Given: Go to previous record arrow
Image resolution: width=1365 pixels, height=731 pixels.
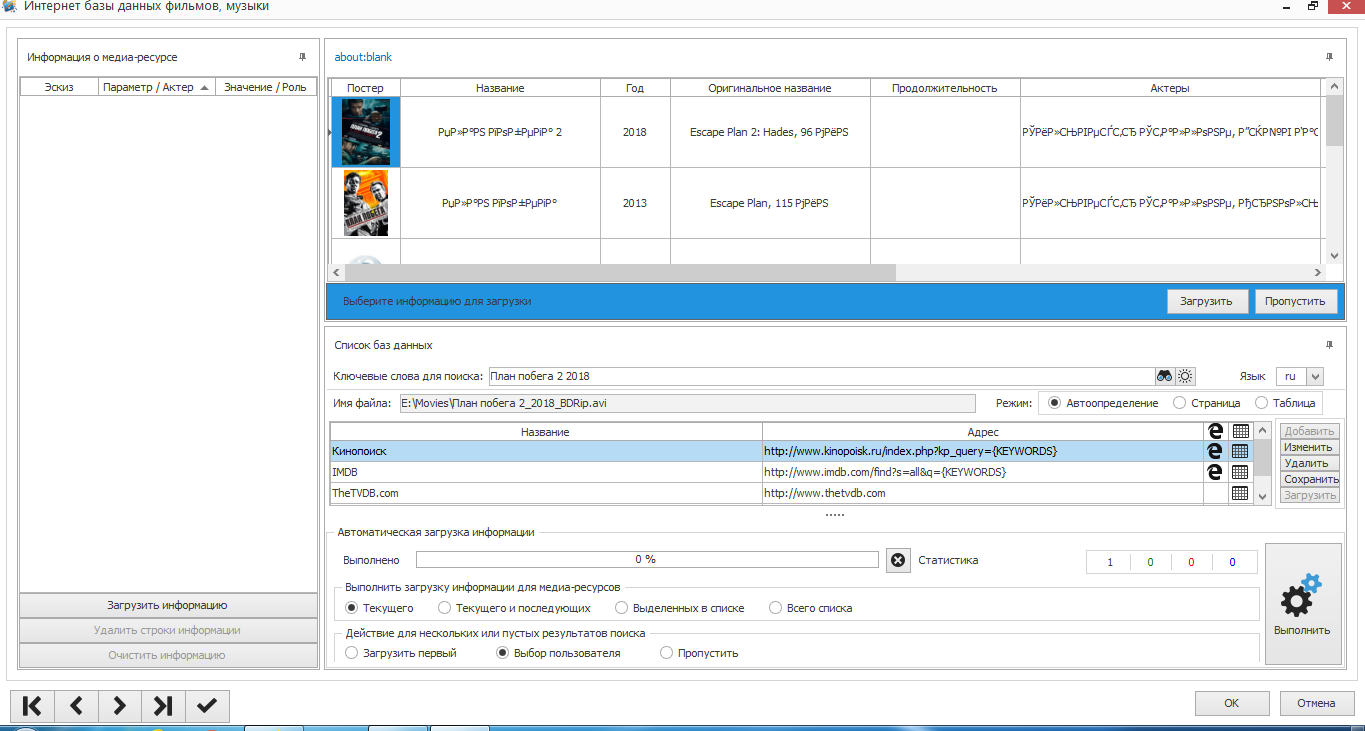Looking at the screenshot, I should pyautogui.click(x=76, y=706).
